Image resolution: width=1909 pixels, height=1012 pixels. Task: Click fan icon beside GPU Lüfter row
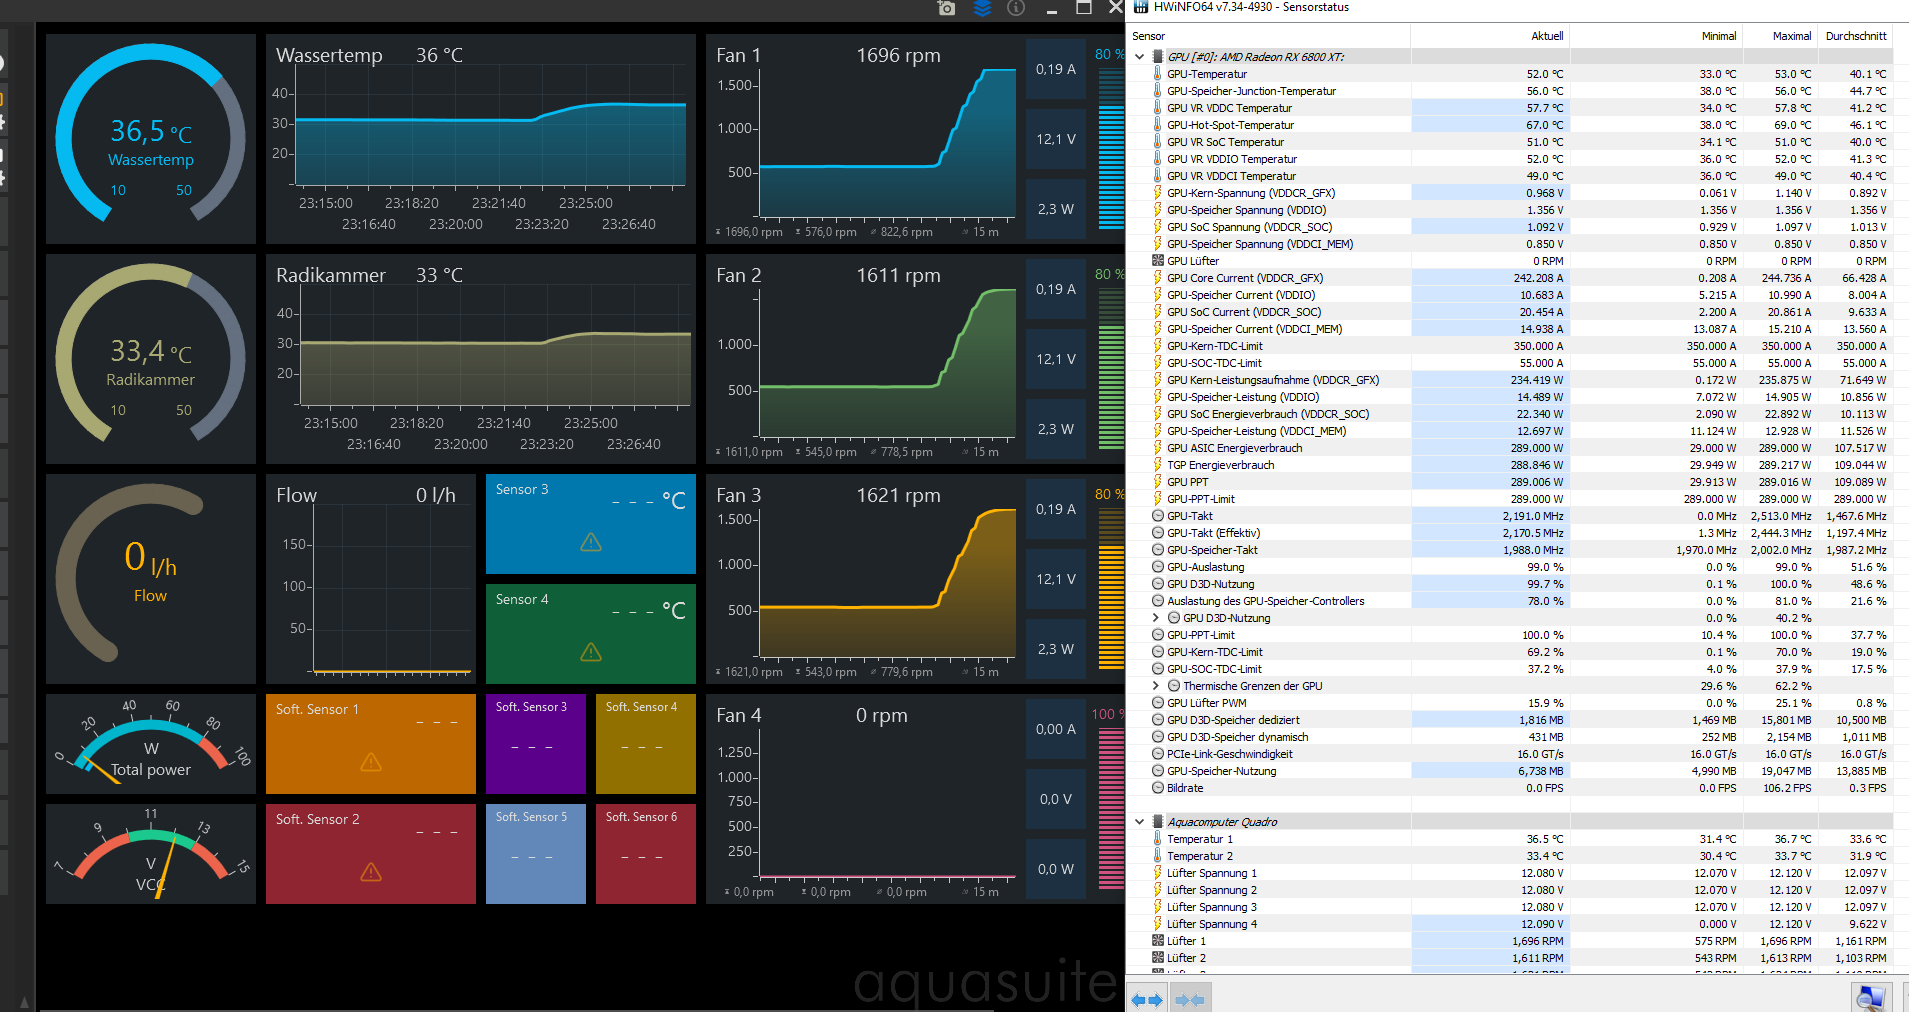tap(1158, 261)
